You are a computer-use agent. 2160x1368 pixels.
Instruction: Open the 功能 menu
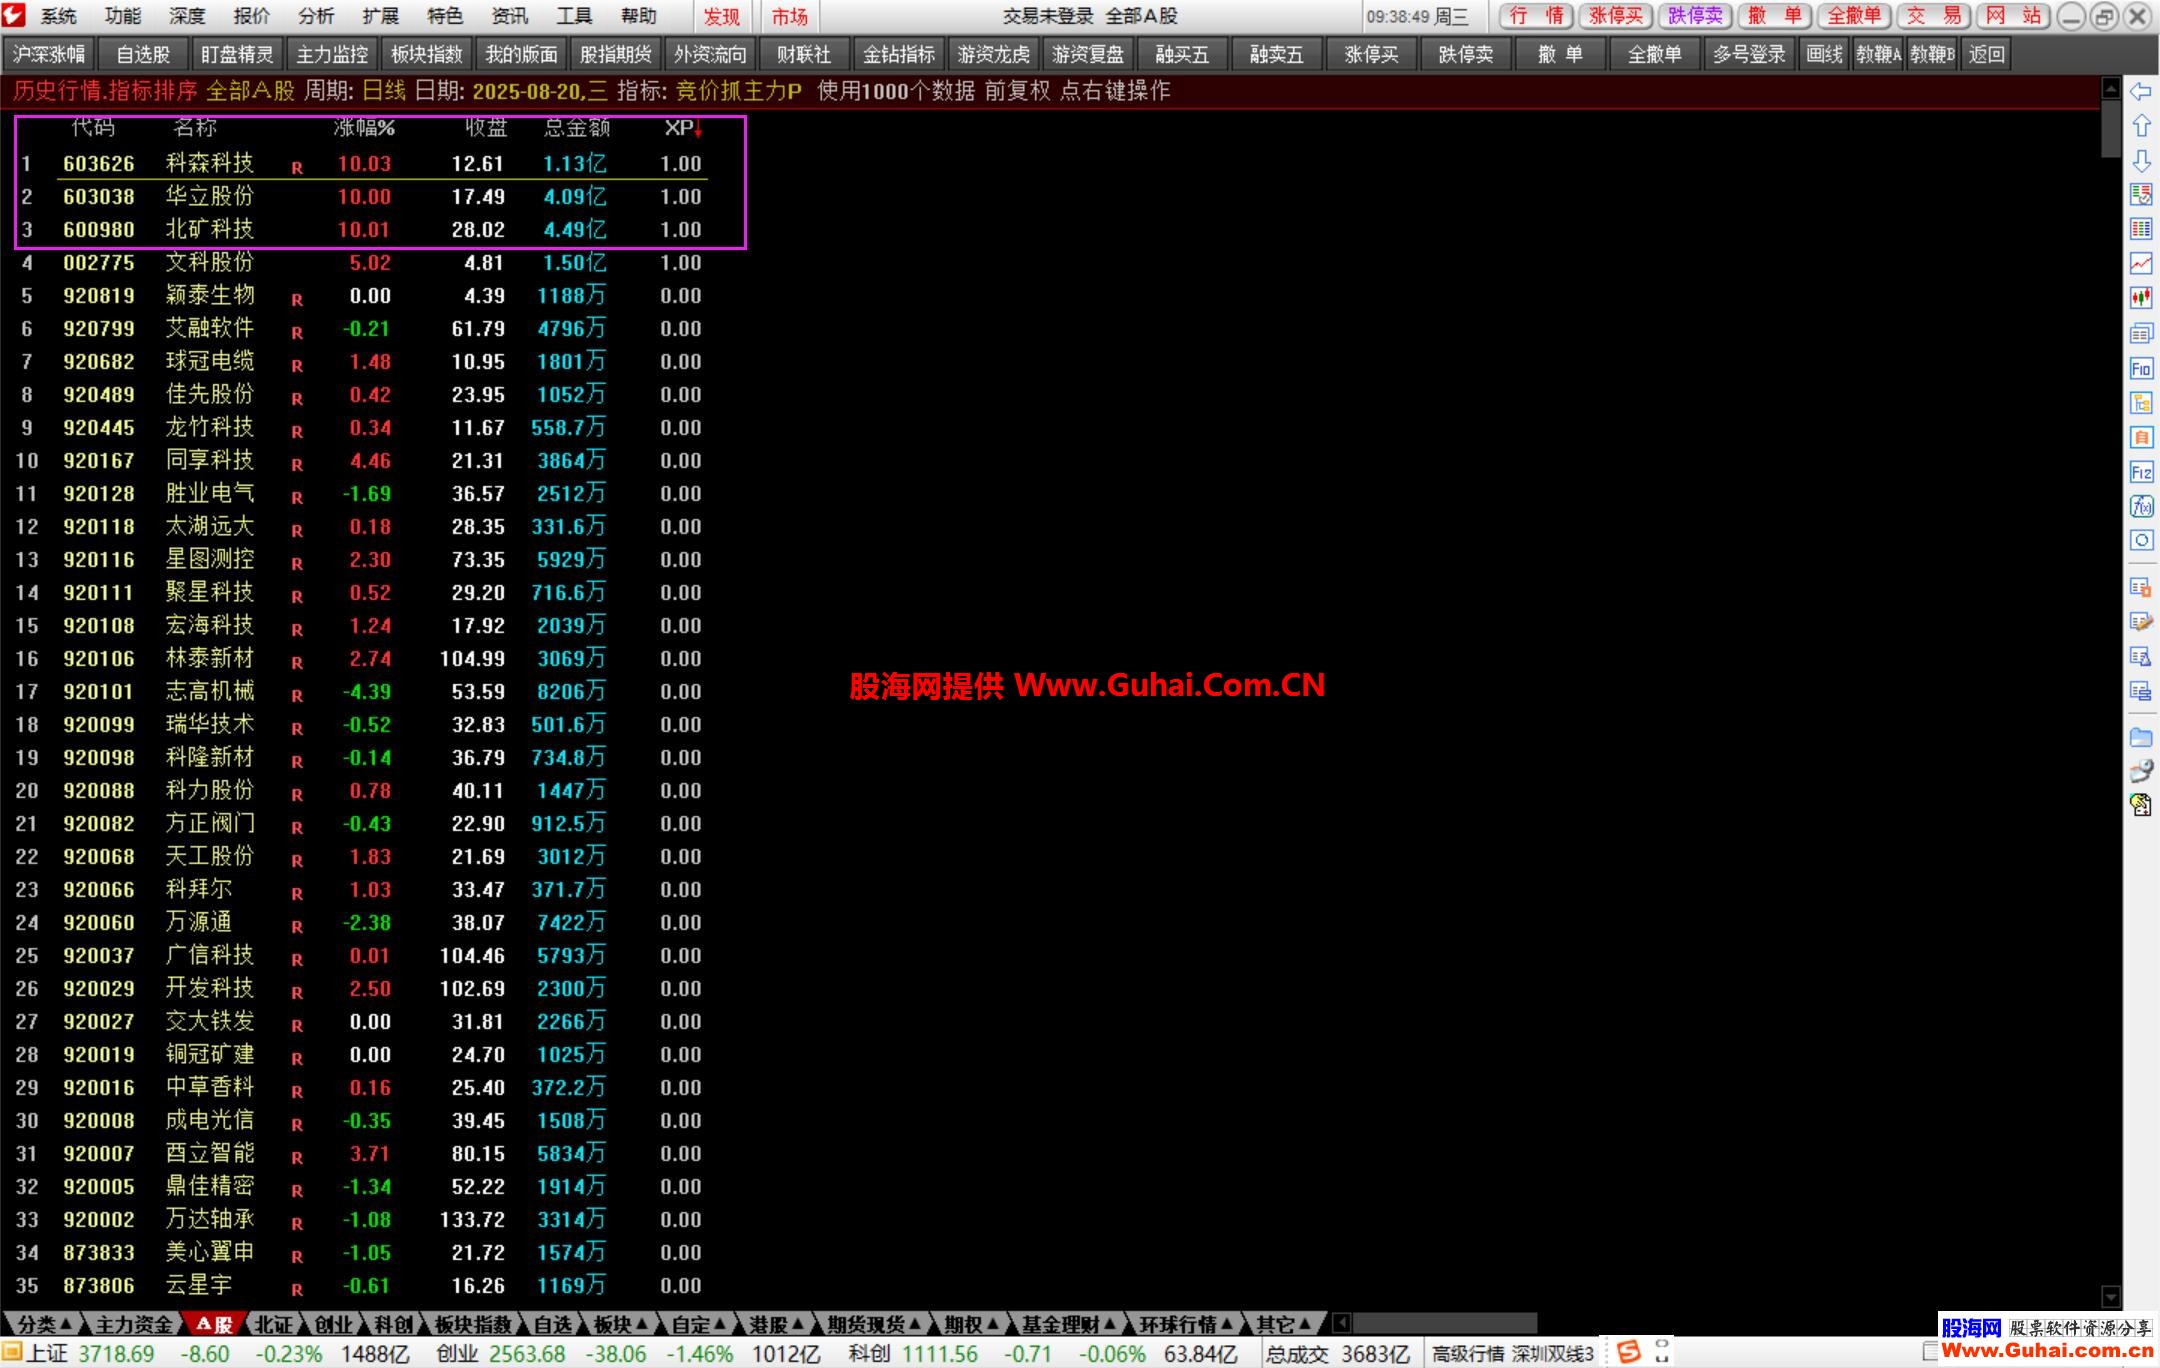(x=122, y=16)
